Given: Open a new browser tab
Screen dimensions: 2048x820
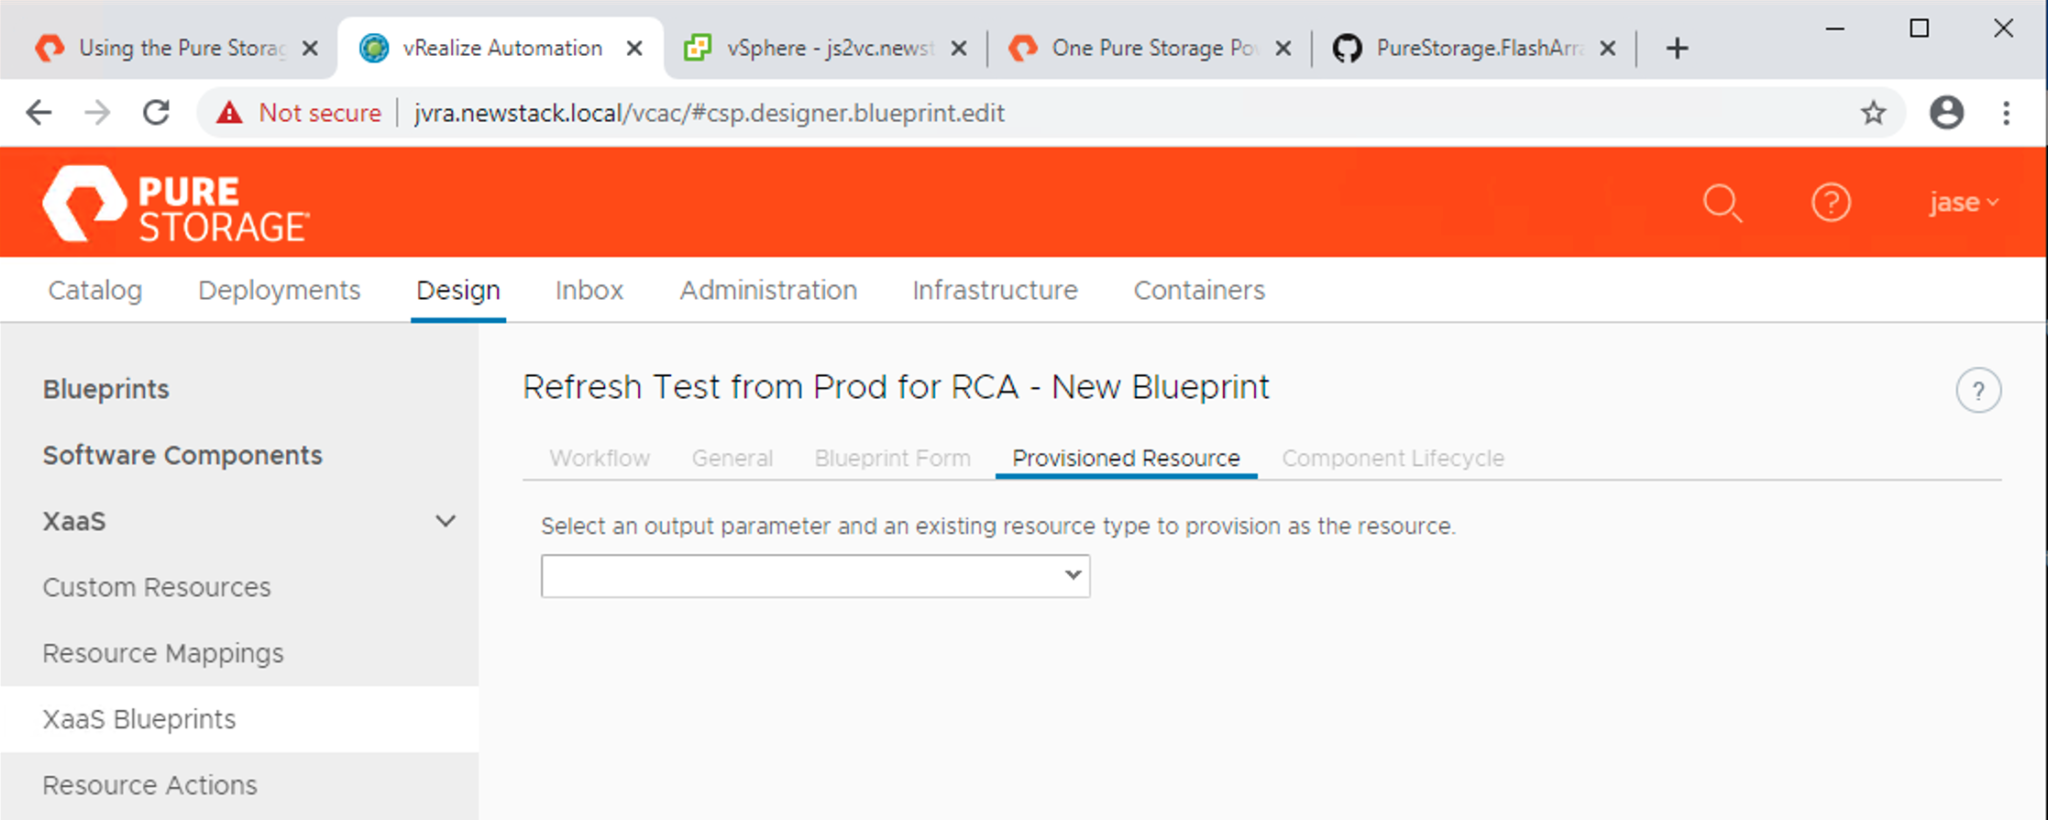Looking at the screenshot, I should pyautogui.click(x=1677, y=48).
